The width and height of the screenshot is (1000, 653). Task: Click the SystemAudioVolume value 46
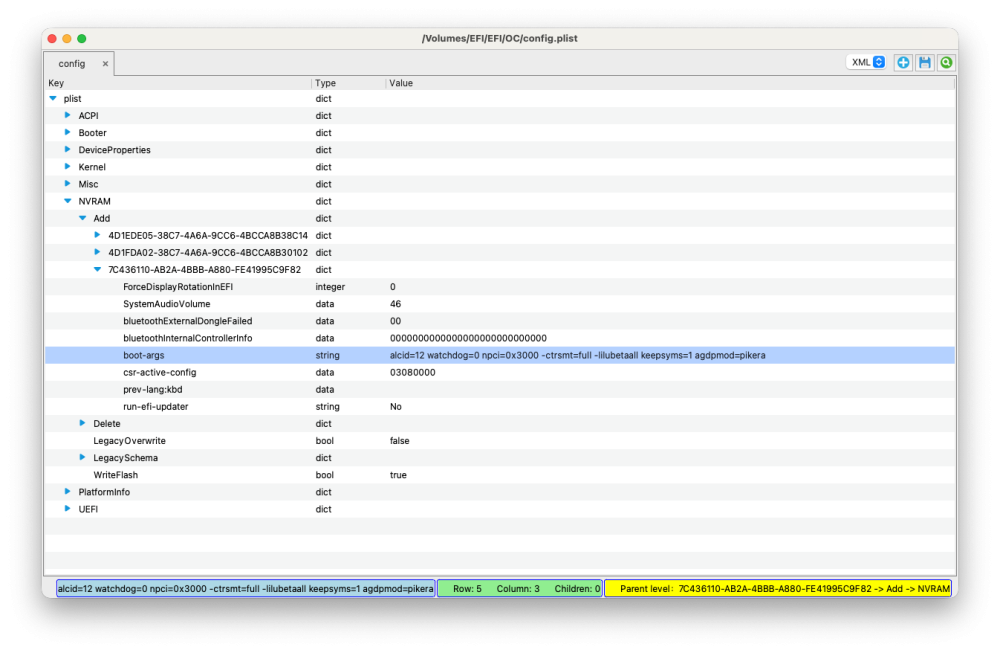(395, 304)
